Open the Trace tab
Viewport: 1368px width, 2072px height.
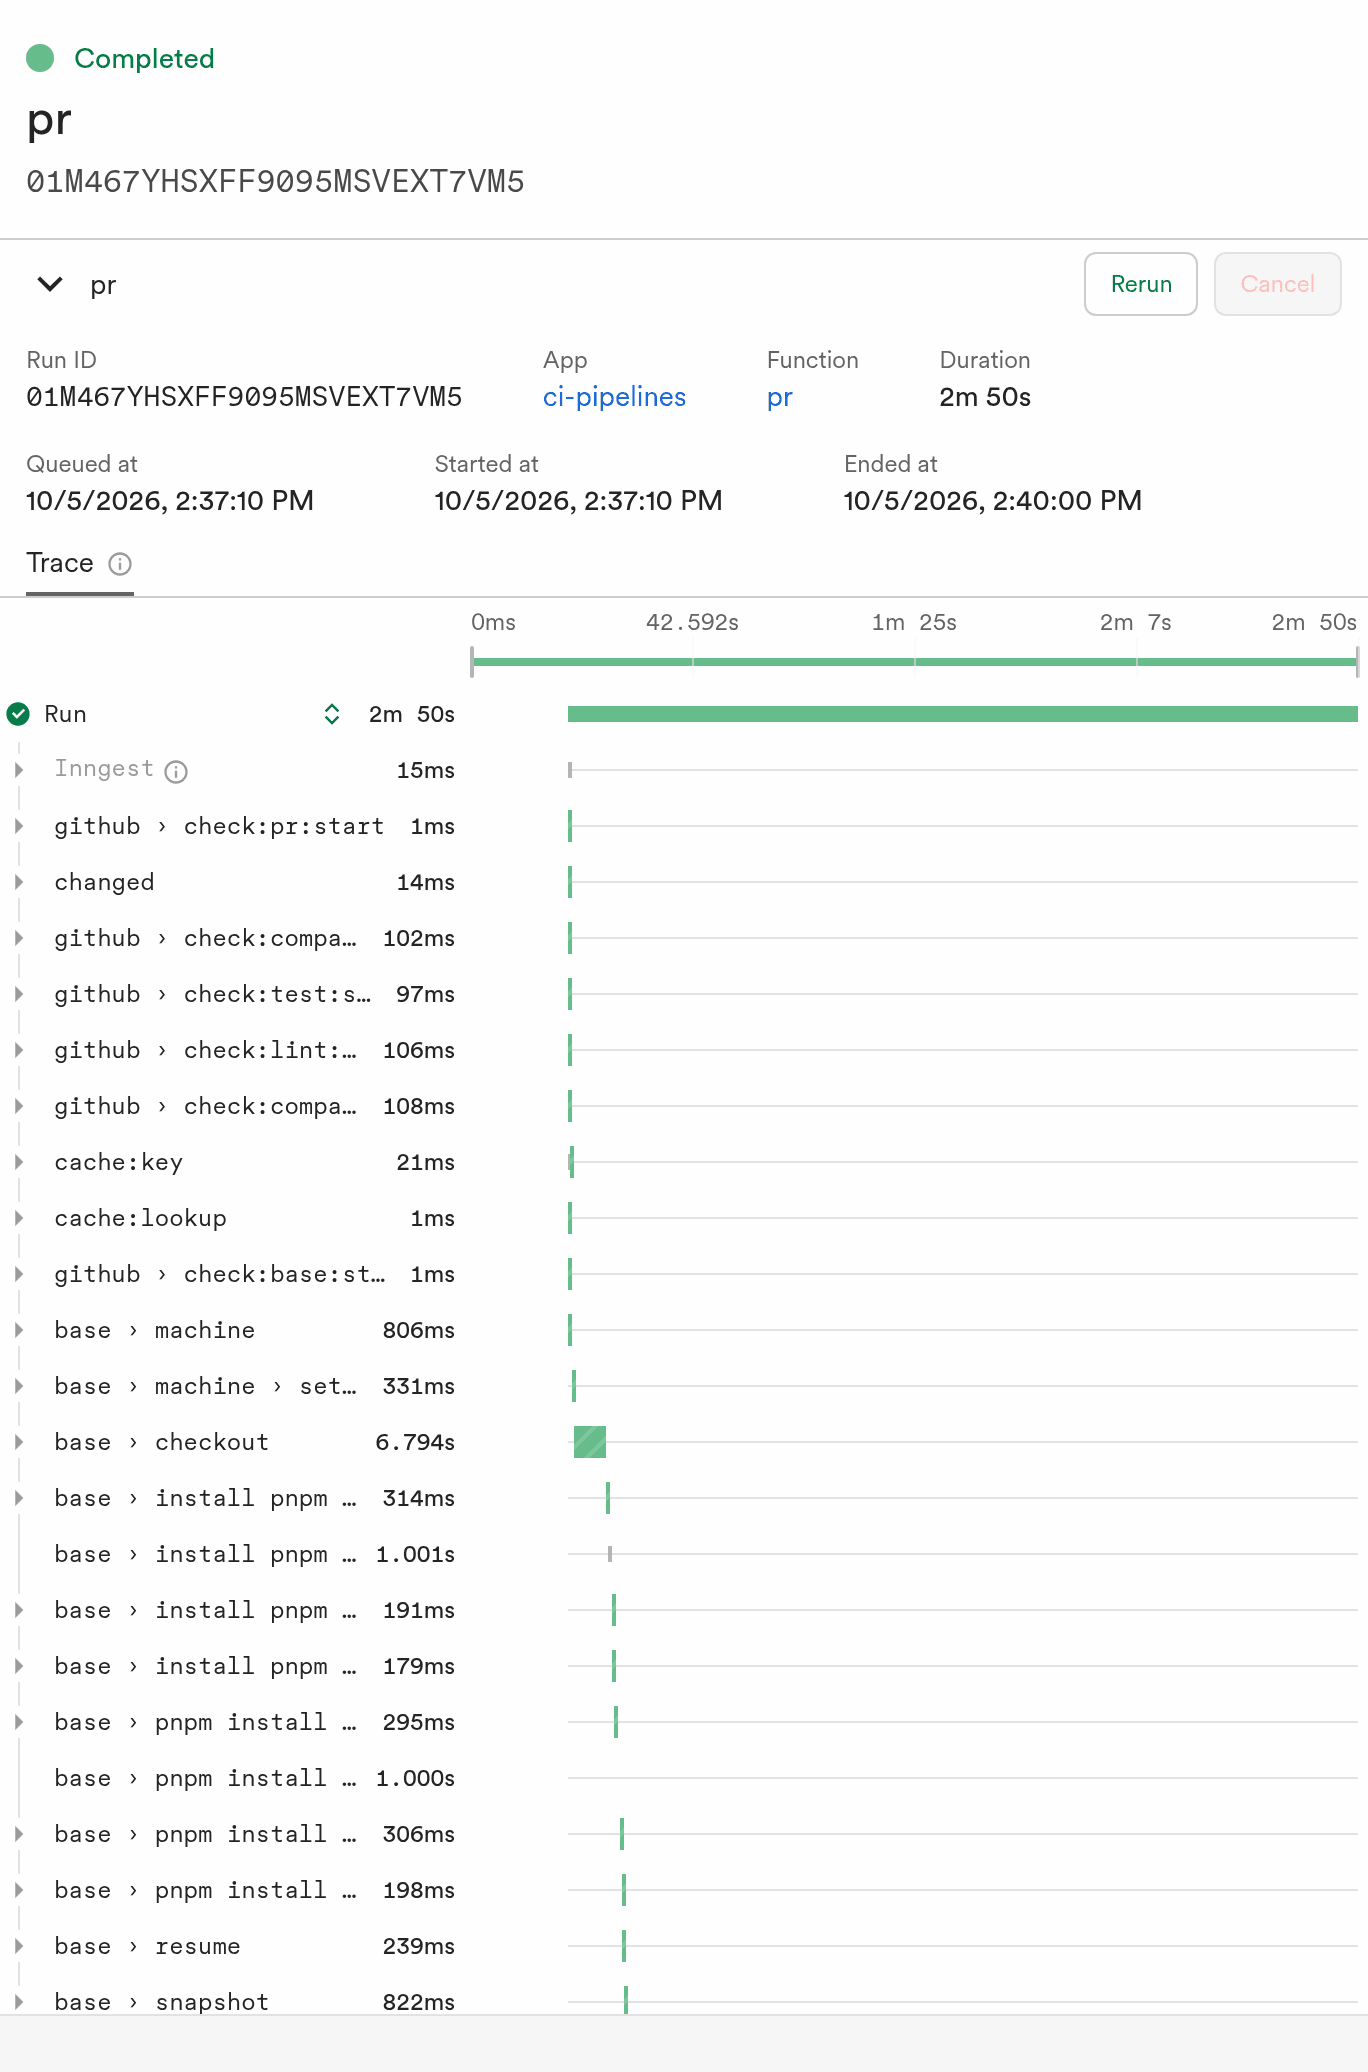tap(60, 563)
